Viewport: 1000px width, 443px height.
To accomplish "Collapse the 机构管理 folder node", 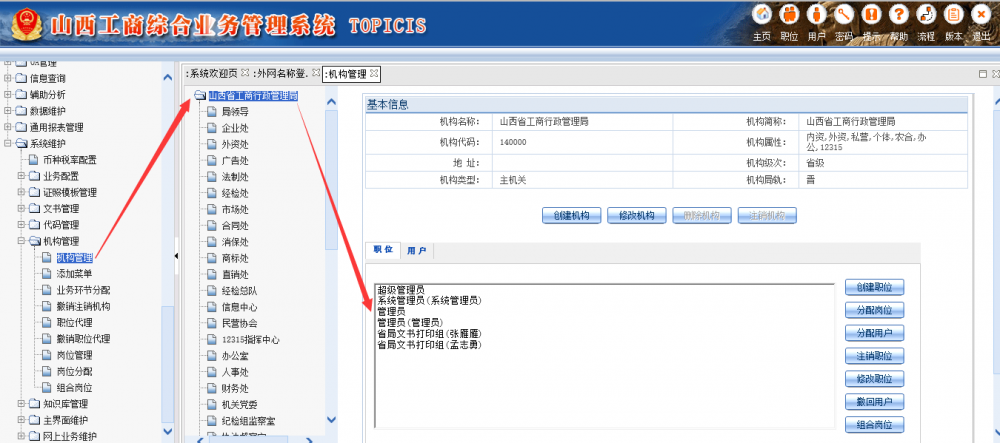I will click(22, 241).
